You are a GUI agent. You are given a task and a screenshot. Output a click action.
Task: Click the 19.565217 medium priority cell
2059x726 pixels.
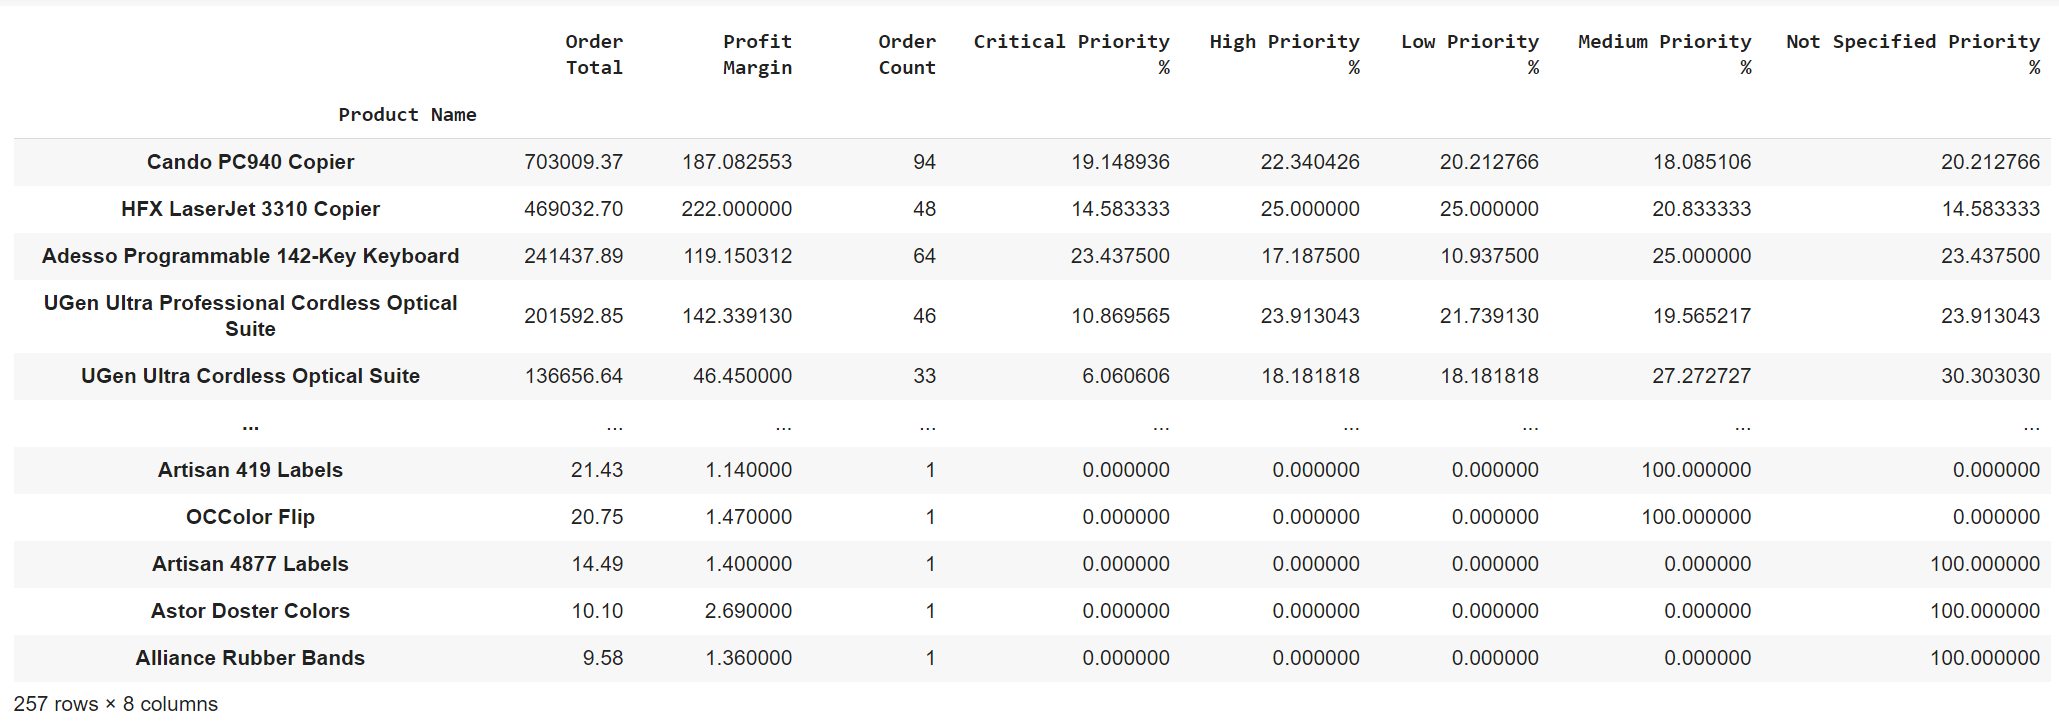point(1701,316)
